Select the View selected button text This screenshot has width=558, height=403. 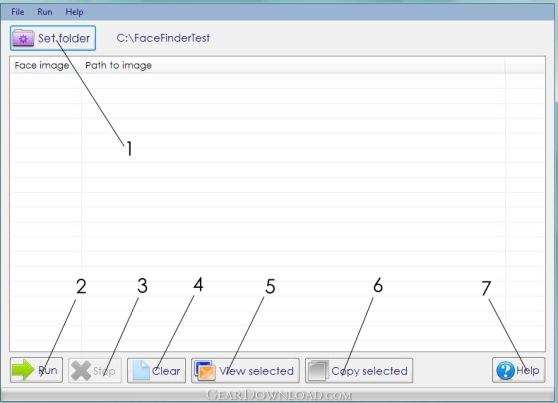point(257,371)
